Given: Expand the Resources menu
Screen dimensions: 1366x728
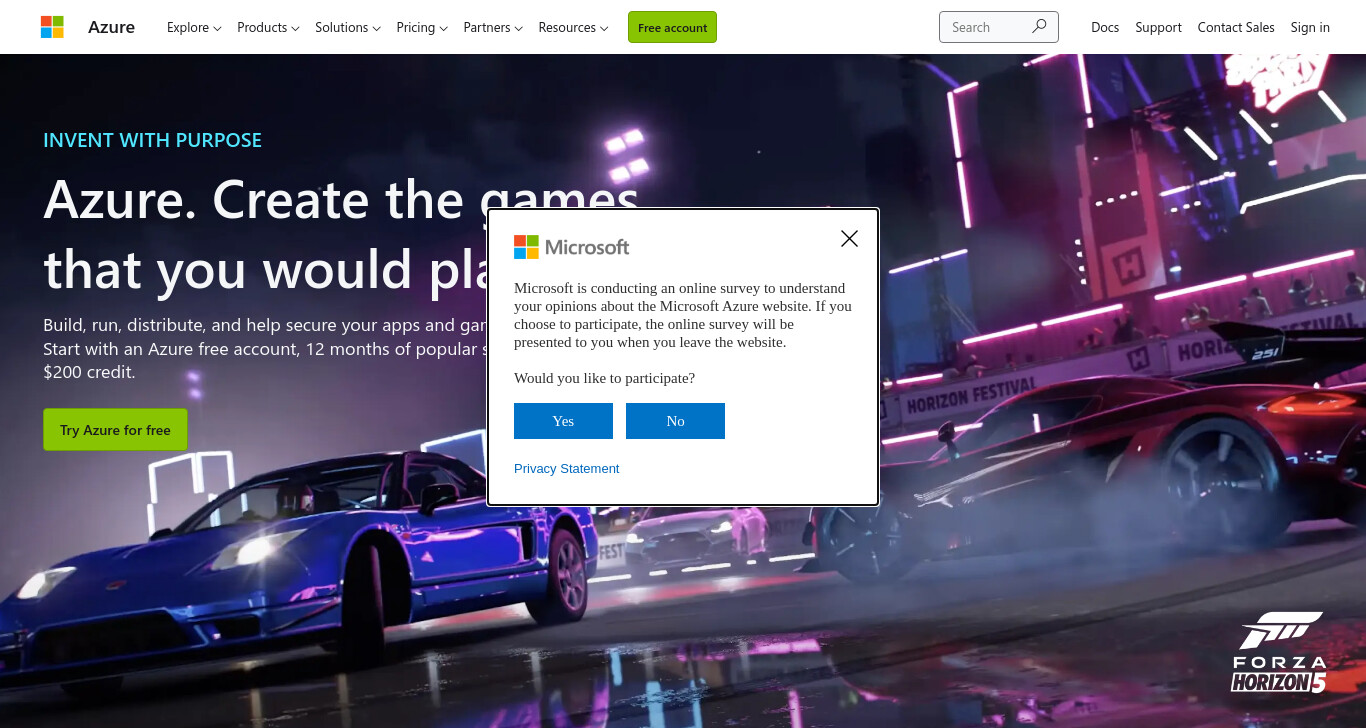Looking at the screenshot, I should click(573, 27).
